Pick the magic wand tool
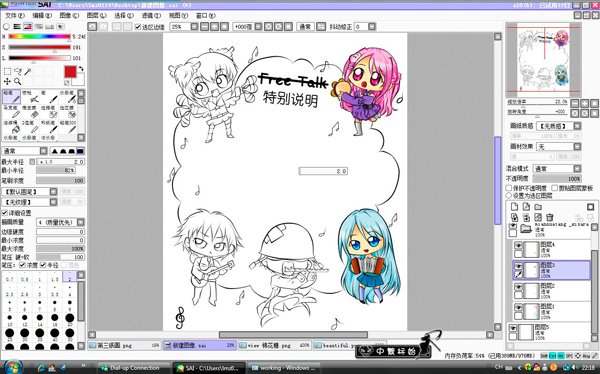 tap(28, 72)
